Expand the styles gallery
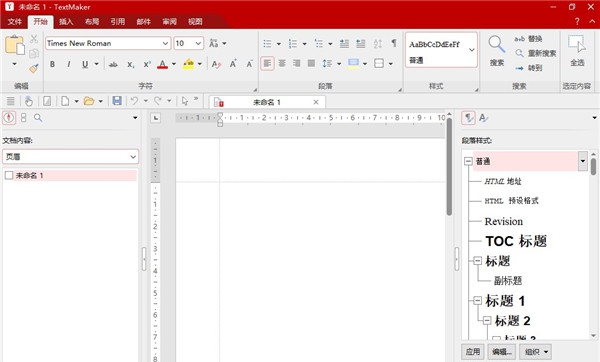The height and width of the screenshot is (362, 600). [x=472, y=50]
